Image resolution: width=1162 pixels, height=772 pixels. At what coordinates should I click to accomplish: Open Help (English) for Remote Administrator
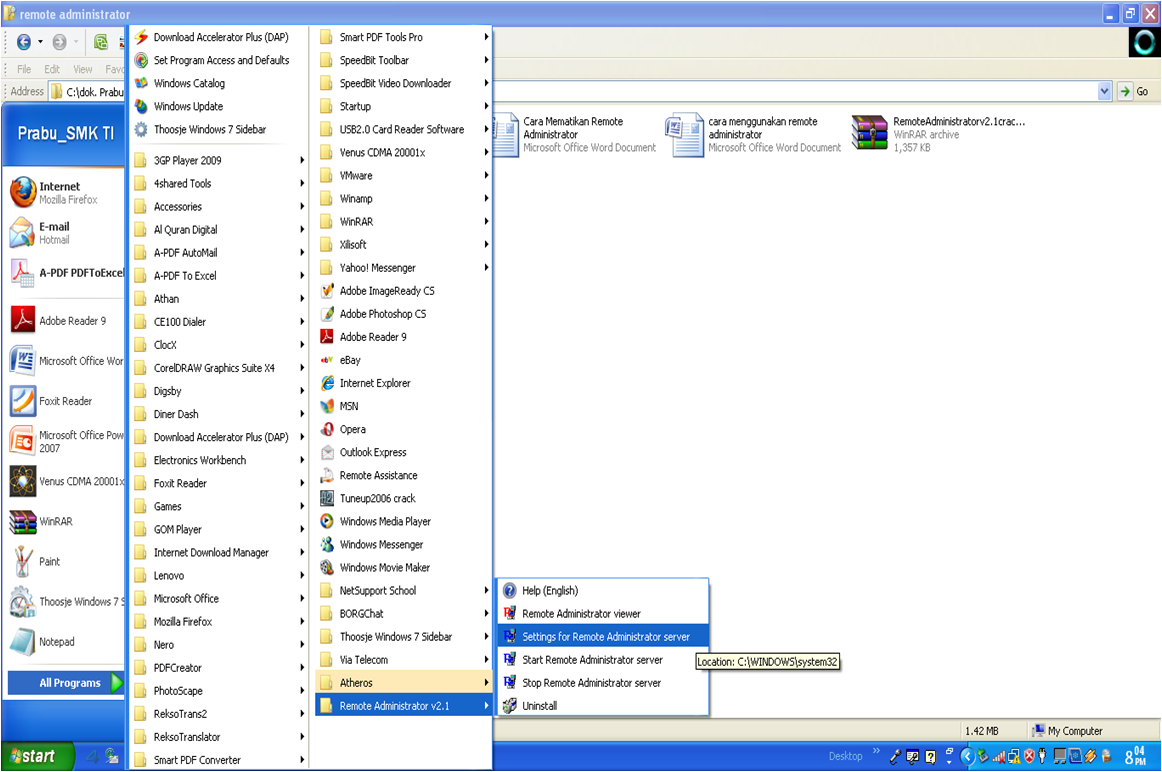coord(603,590)
